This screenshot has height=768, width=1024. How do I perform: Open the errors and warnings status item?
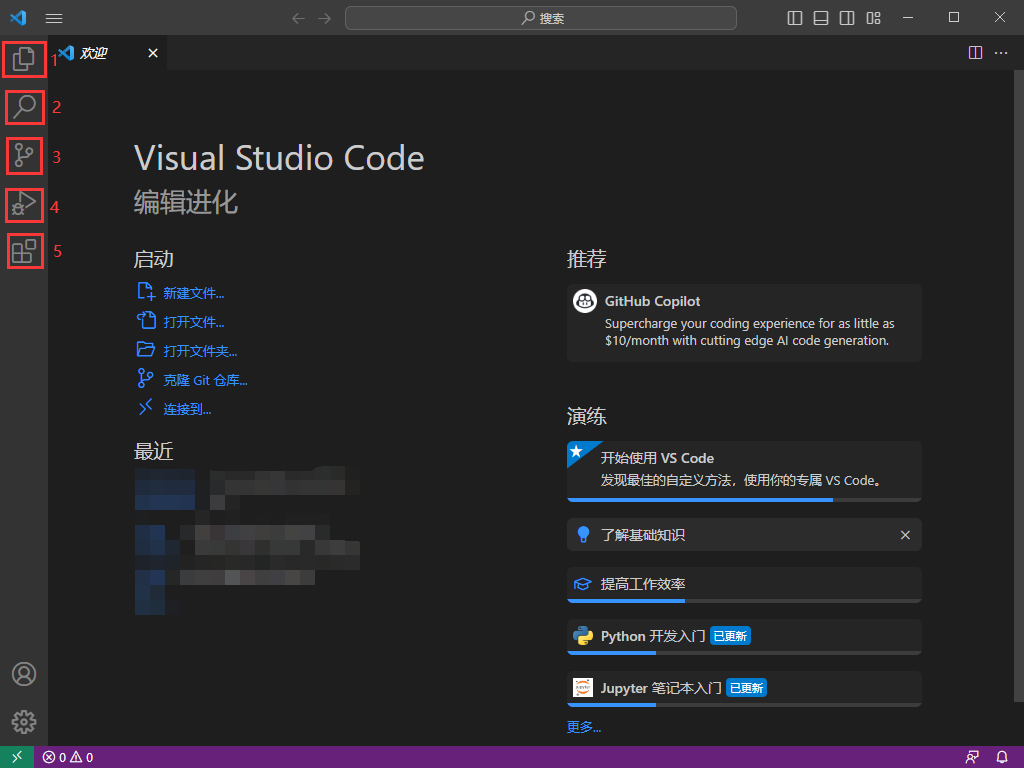68,757
